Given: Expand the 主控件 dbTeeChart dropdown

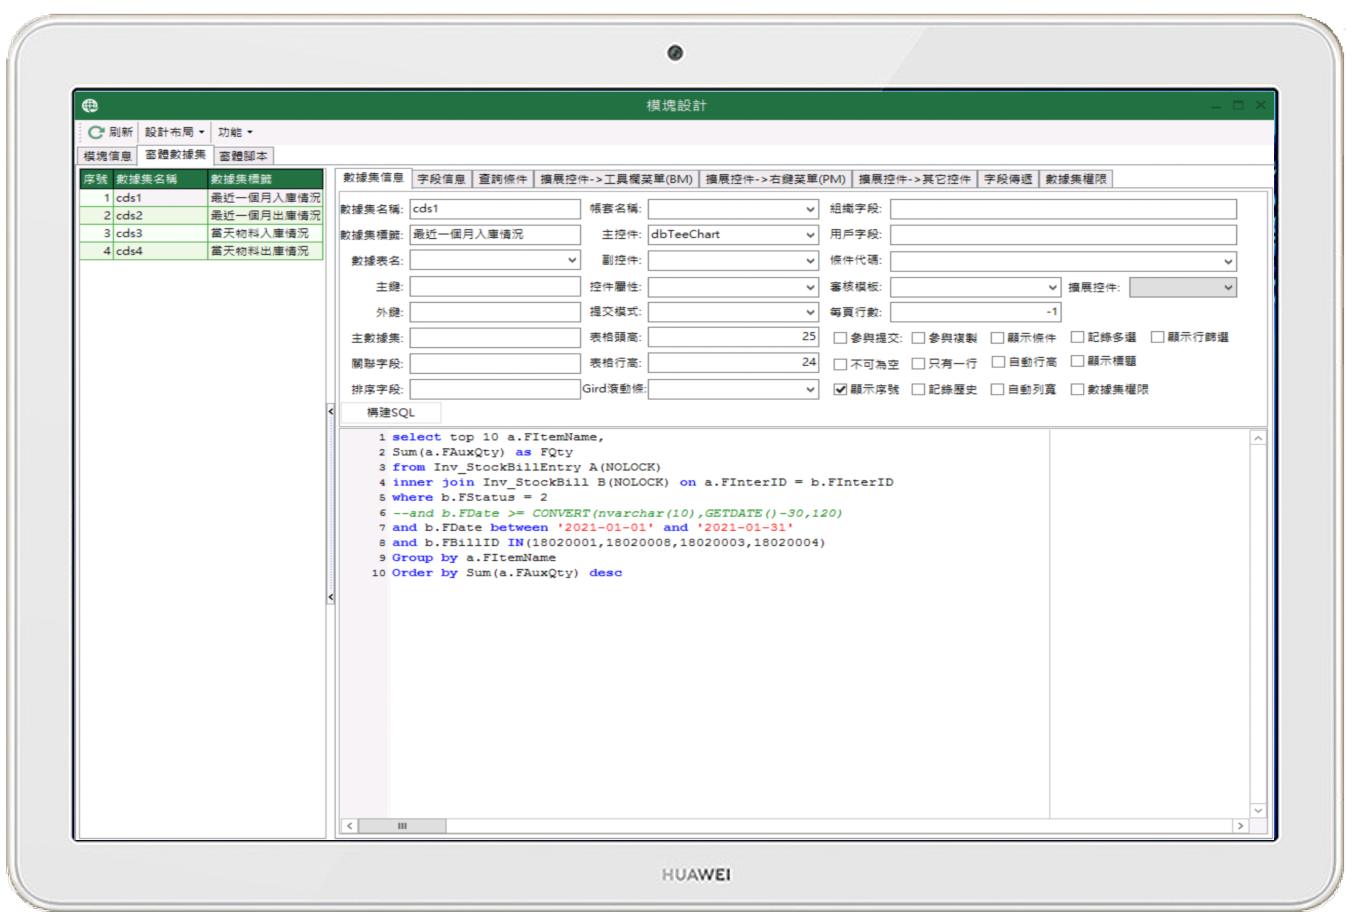Looking at the screenshot, I should 810,234.
